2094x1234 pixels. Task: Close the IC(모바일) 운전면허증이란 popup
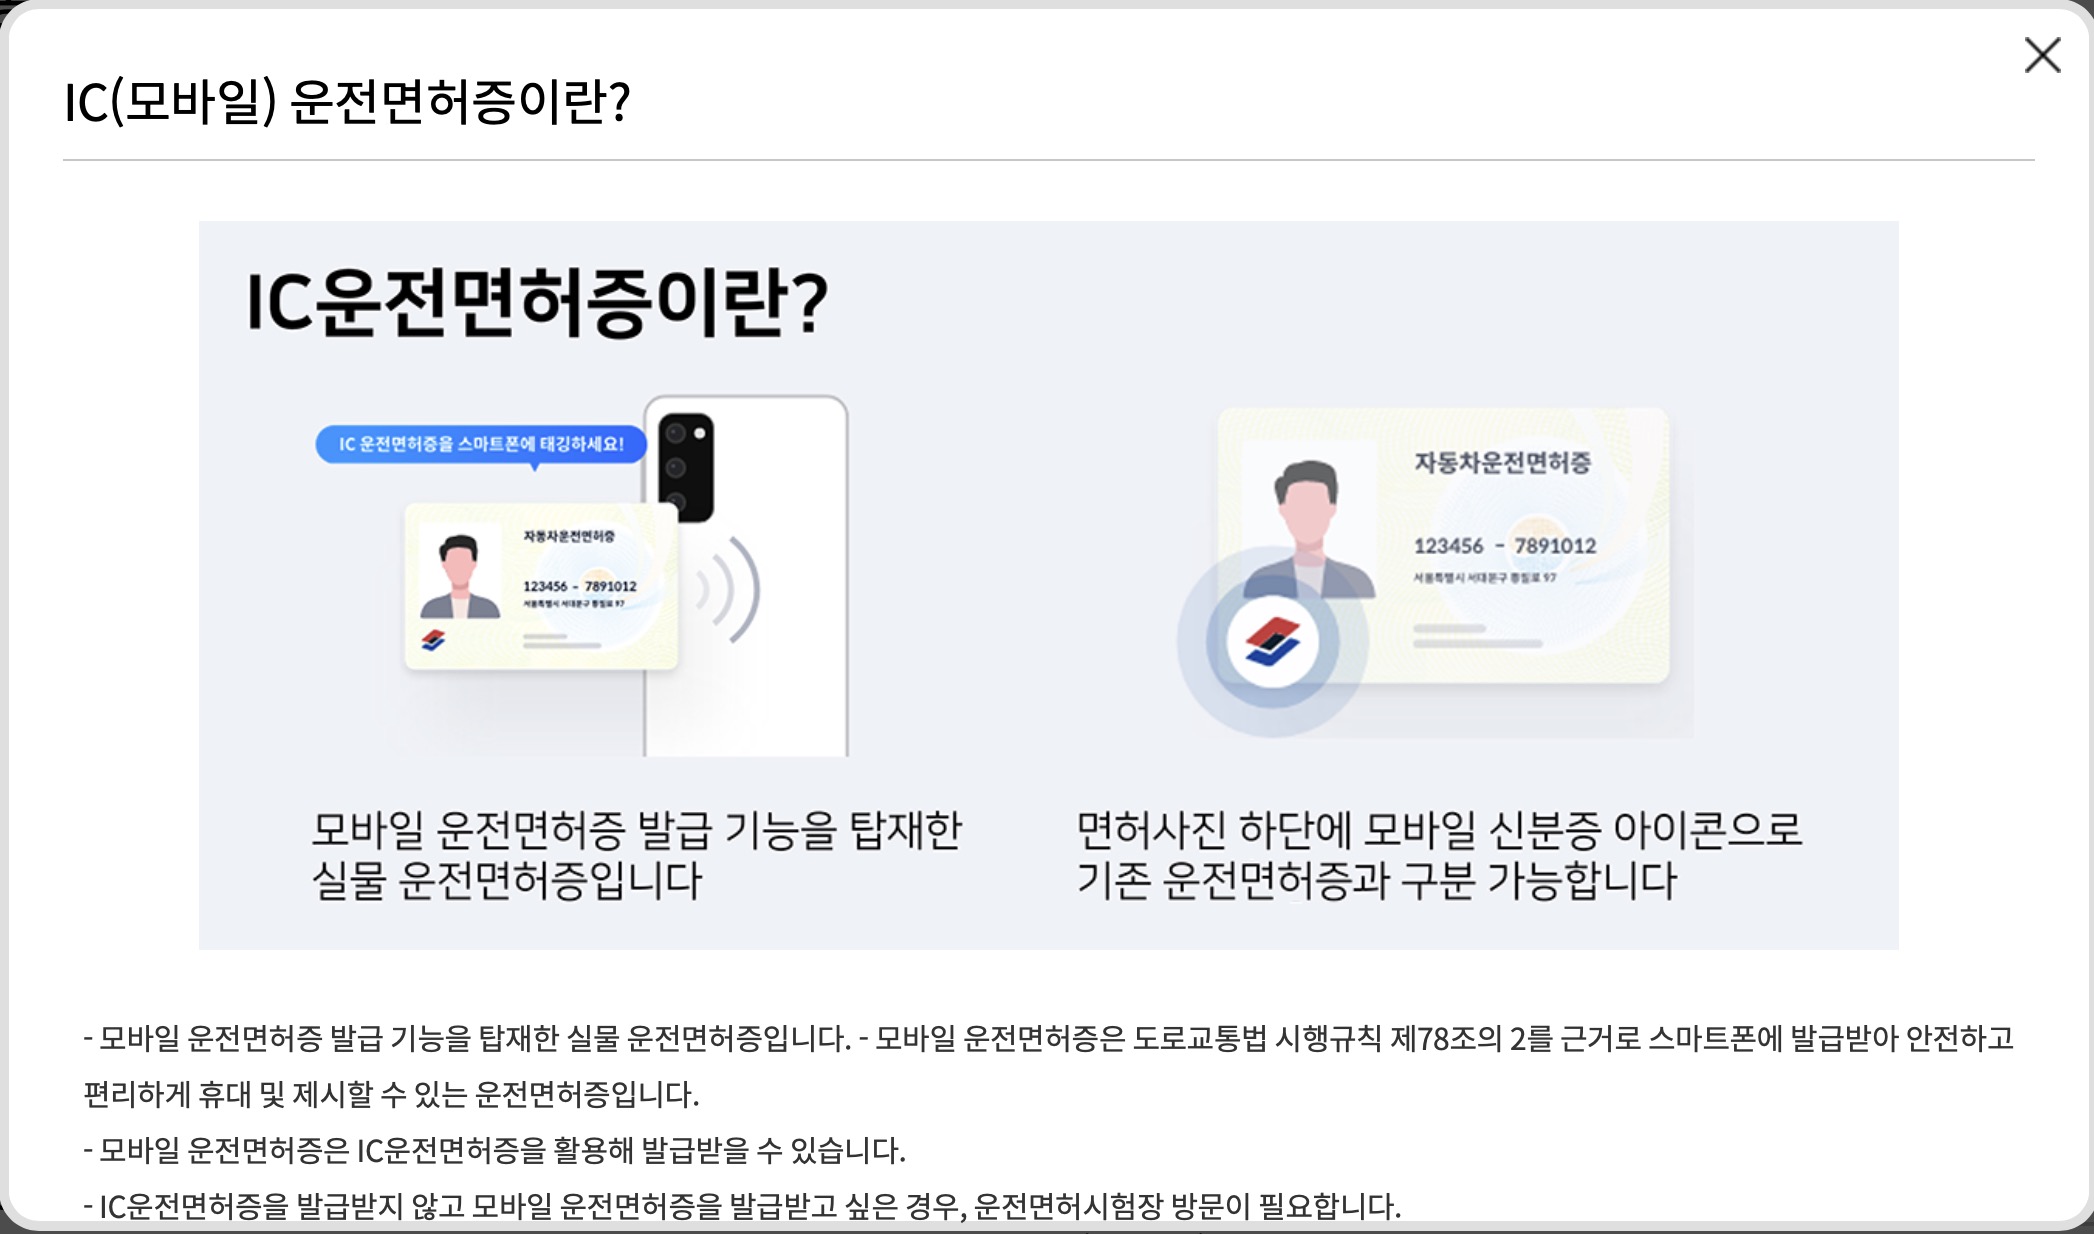2042,55
